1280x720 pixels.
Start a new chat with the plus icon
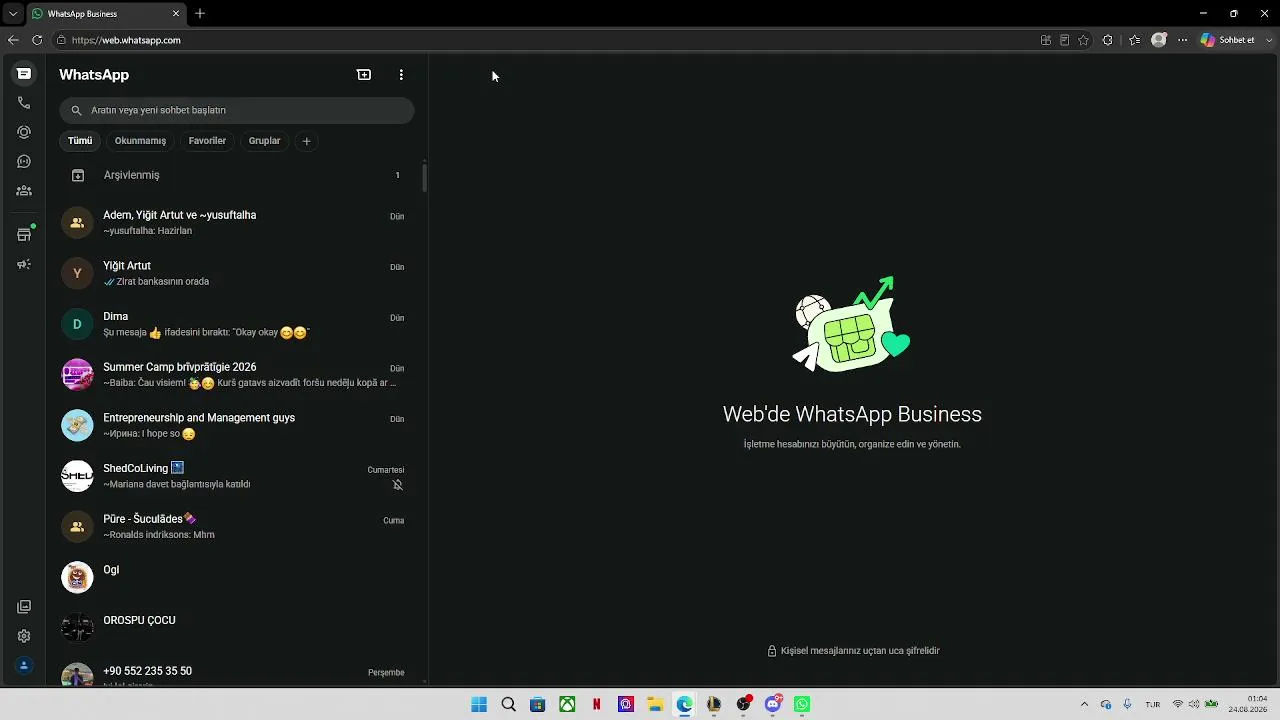click(x=364, y=75)
